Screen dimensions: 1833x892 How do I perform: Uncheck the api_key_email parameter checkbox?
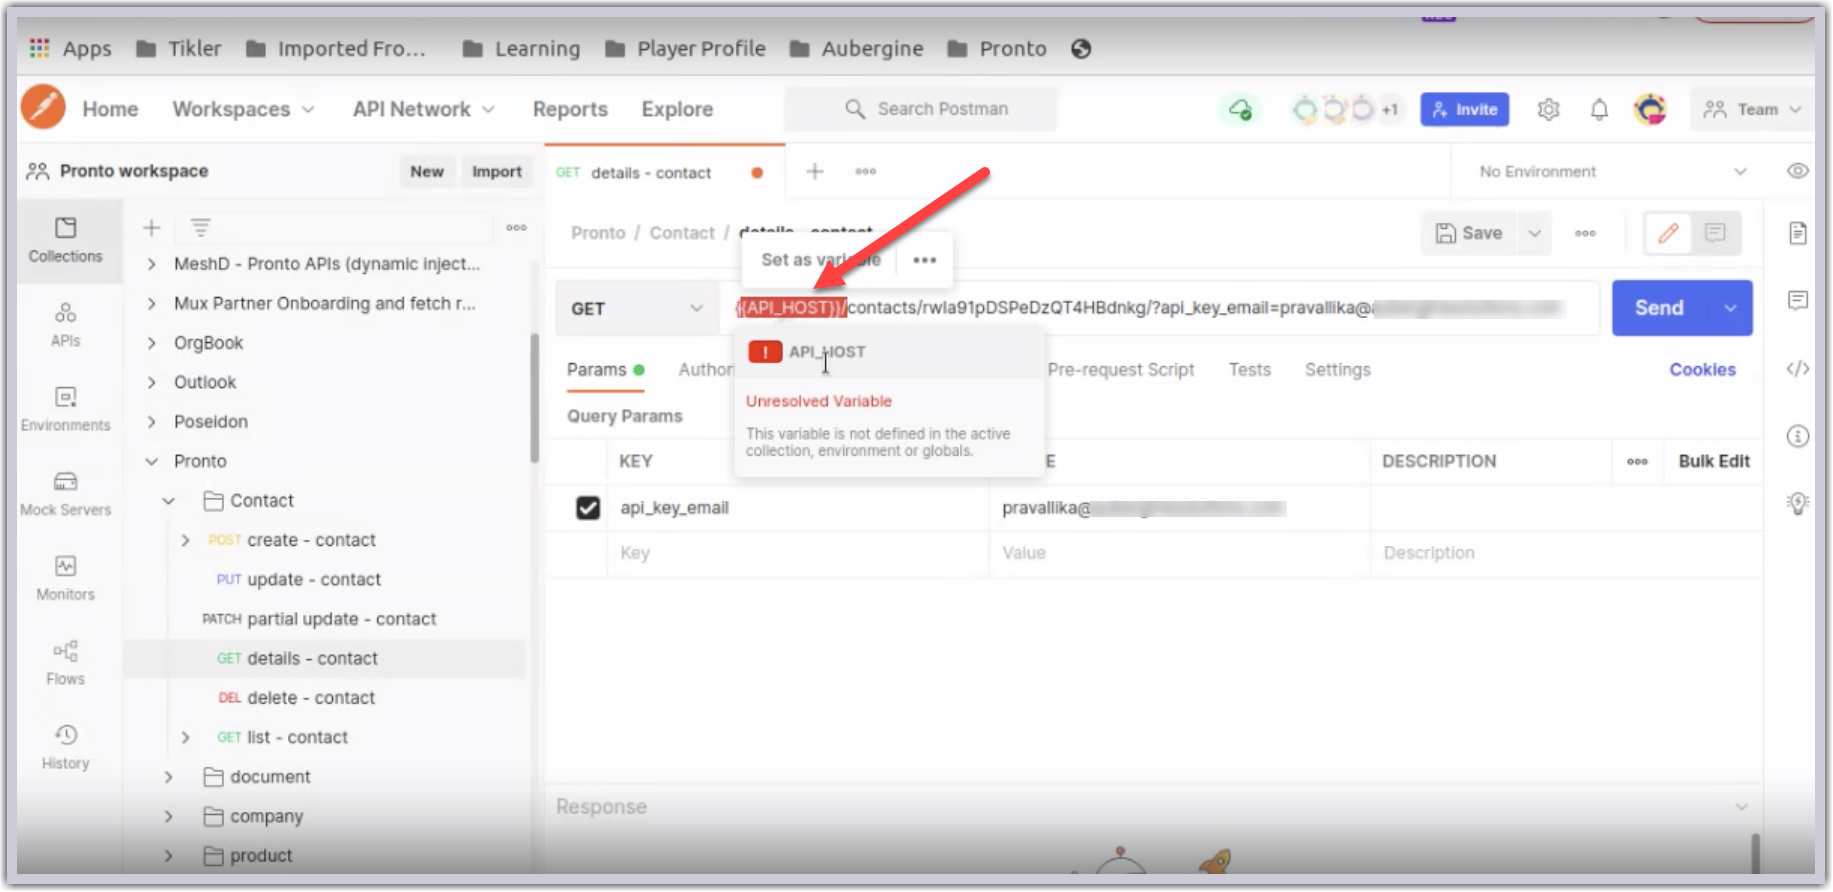(x=588, y=508)
